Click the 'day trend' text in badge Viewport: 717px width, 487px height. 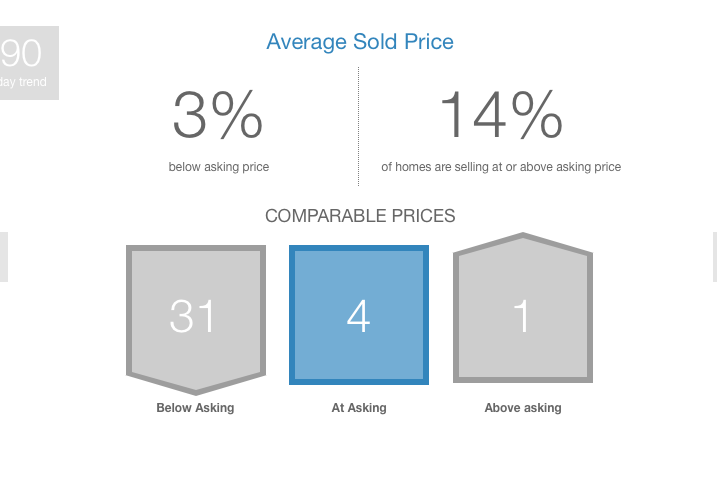point(23,82)
